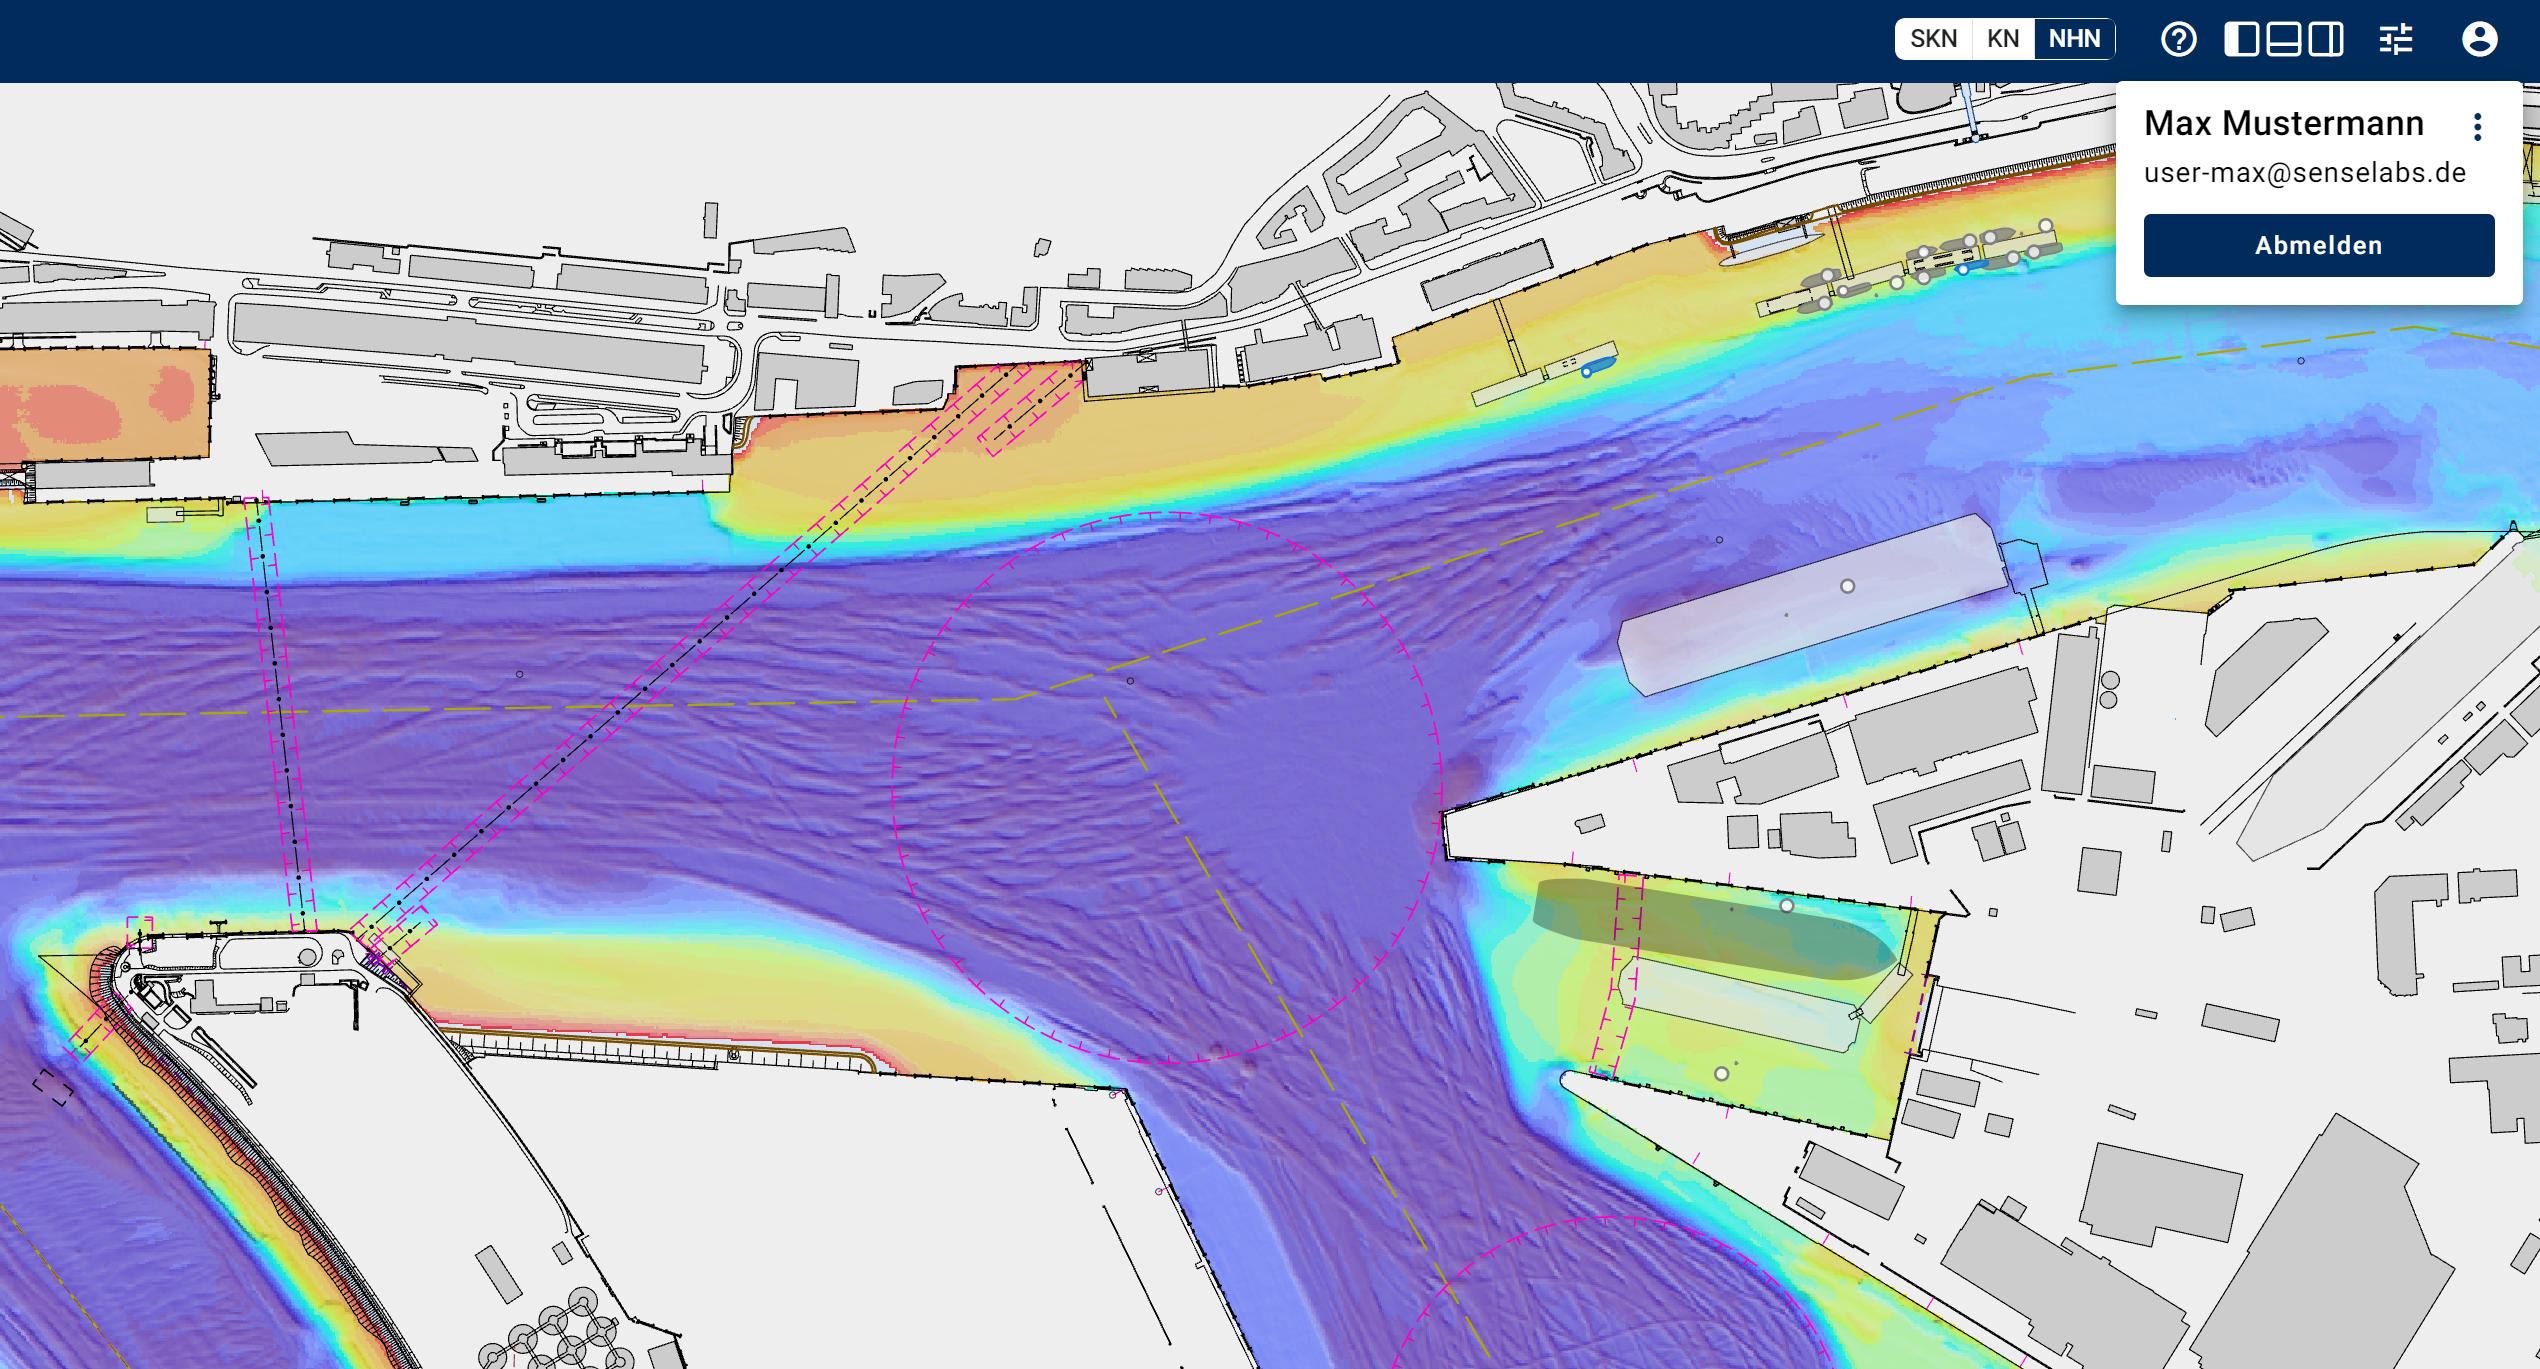Click the Max Mustermann name
The image size is (2540, 1369).
(x=2284, y=123)
